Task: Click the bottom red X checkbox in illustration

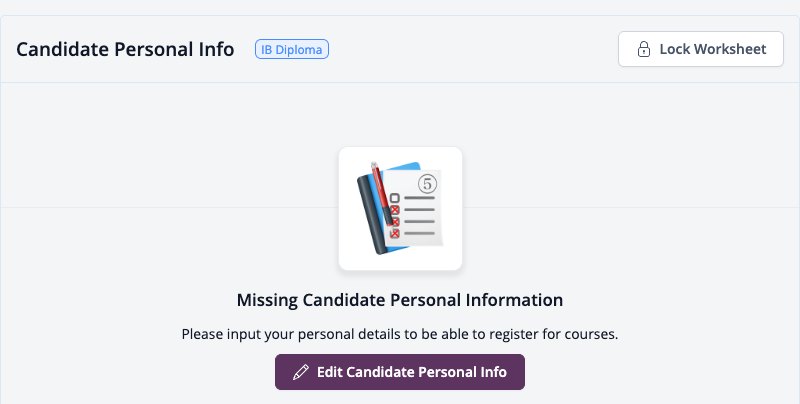Action: pyautogui.click(x=395, y=233)
